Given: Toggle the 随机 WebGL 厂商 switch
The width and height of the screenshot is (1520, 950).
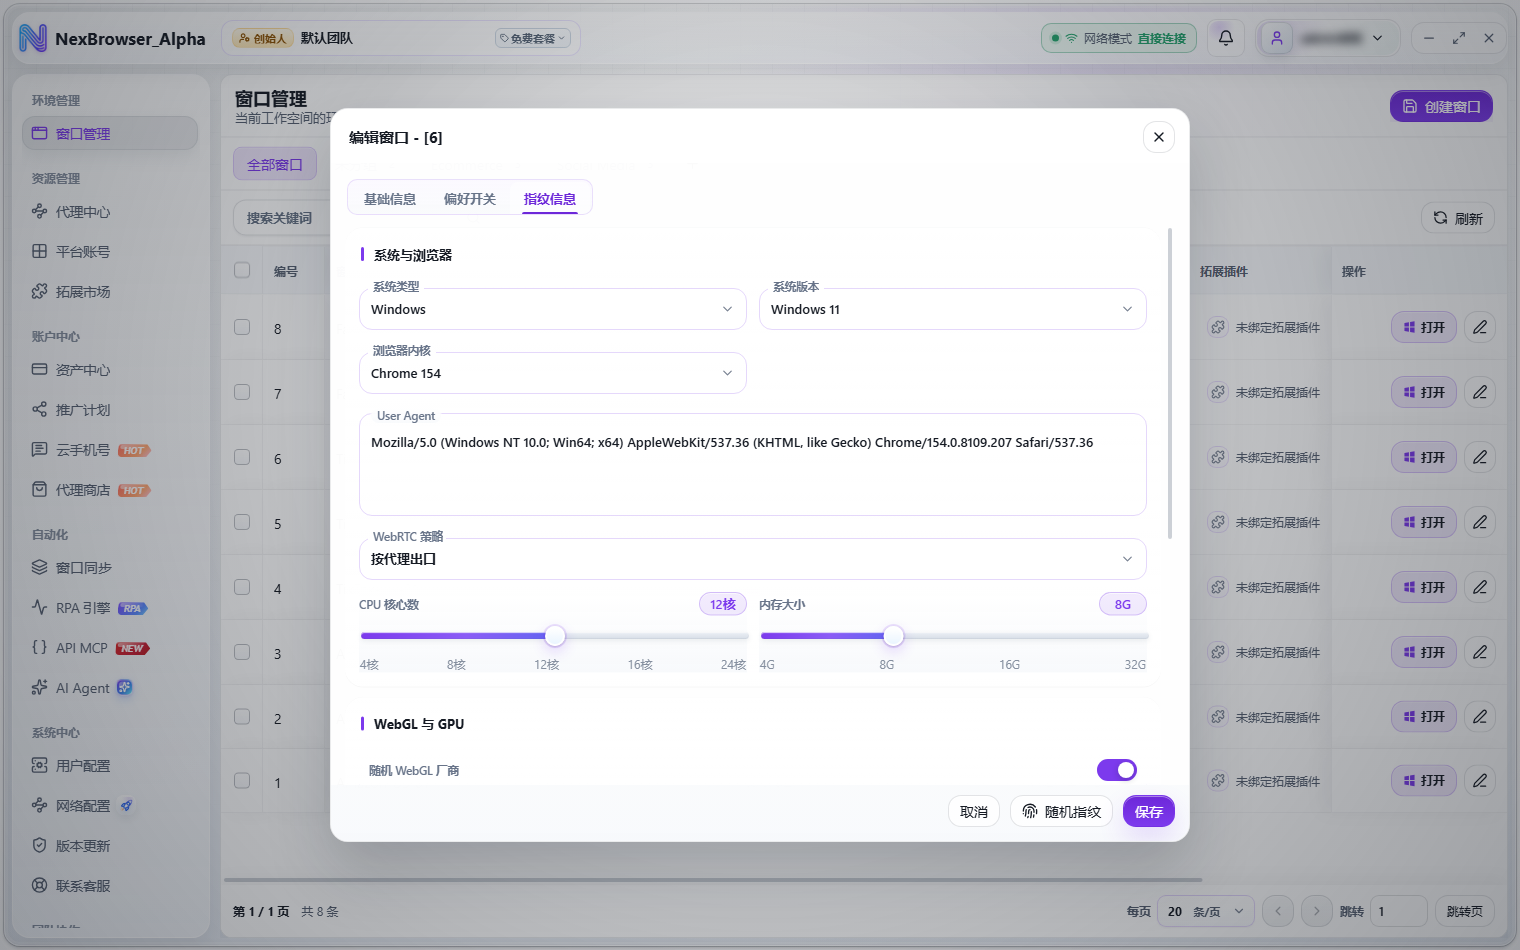Looking at the screenshot, I should point(1117,770).
